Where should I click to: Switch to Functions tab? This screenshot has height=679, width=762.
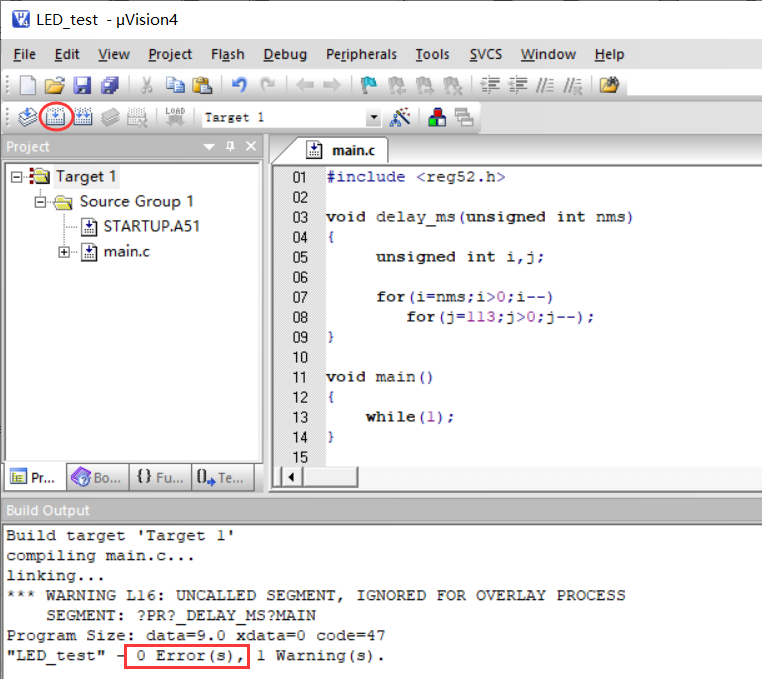160,478
